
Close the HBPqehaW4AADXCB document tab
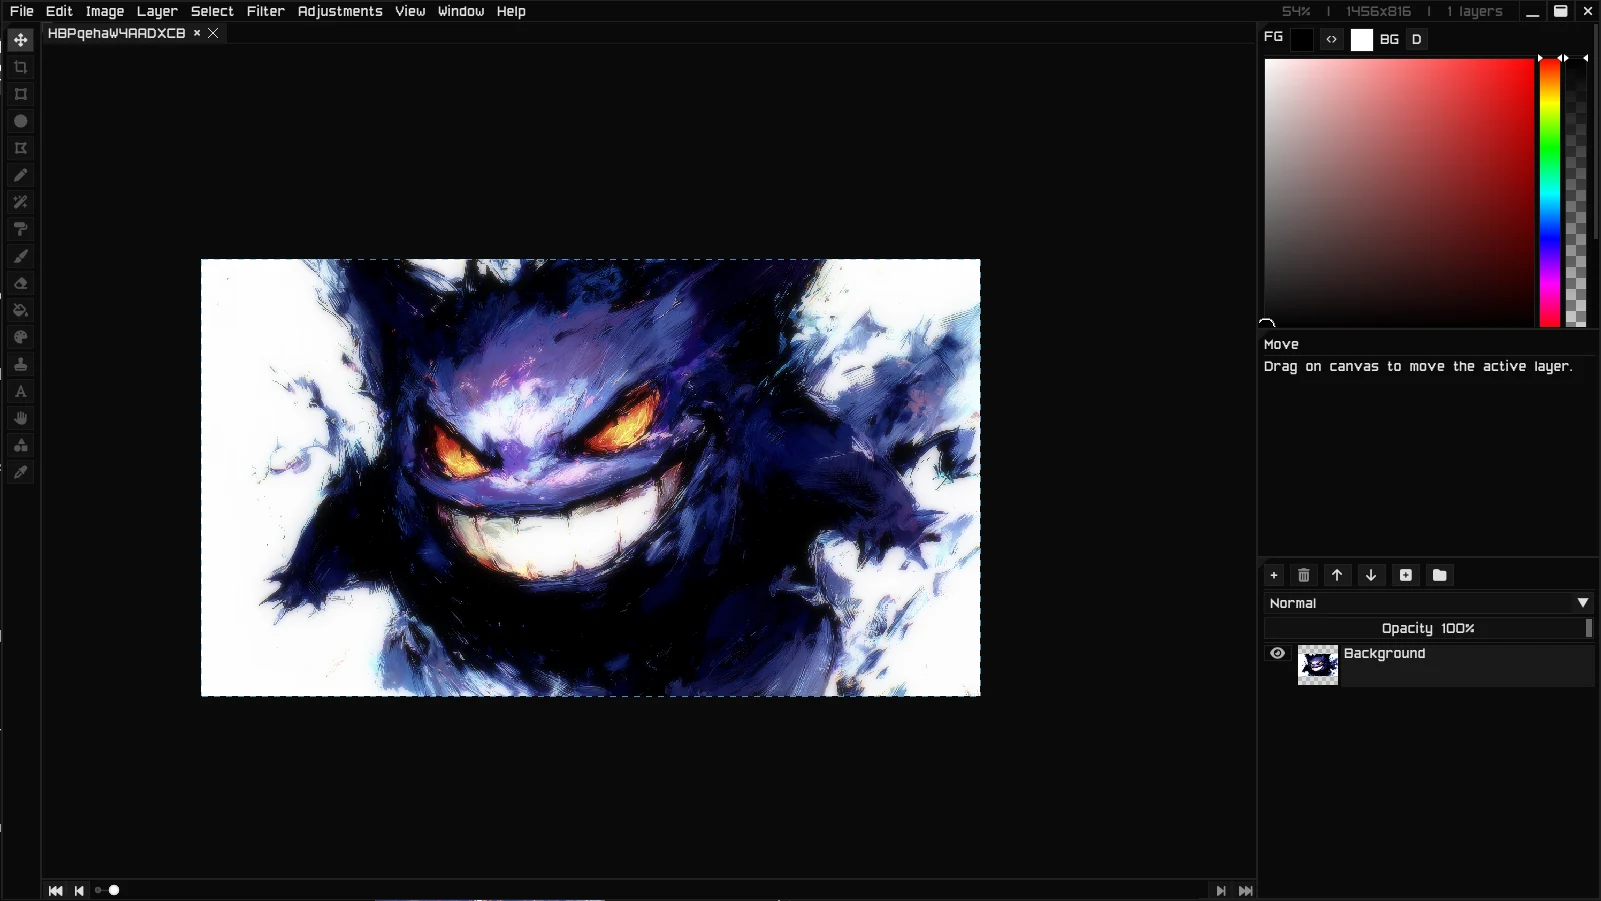tap(213, 33)
